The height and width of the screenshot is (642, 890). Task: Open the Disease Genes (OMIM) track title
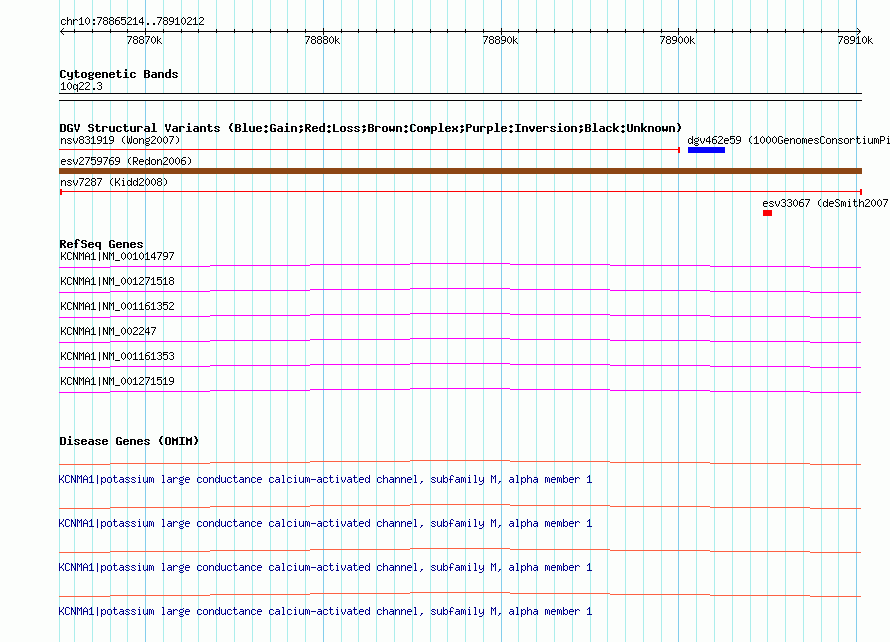(129, 441)
